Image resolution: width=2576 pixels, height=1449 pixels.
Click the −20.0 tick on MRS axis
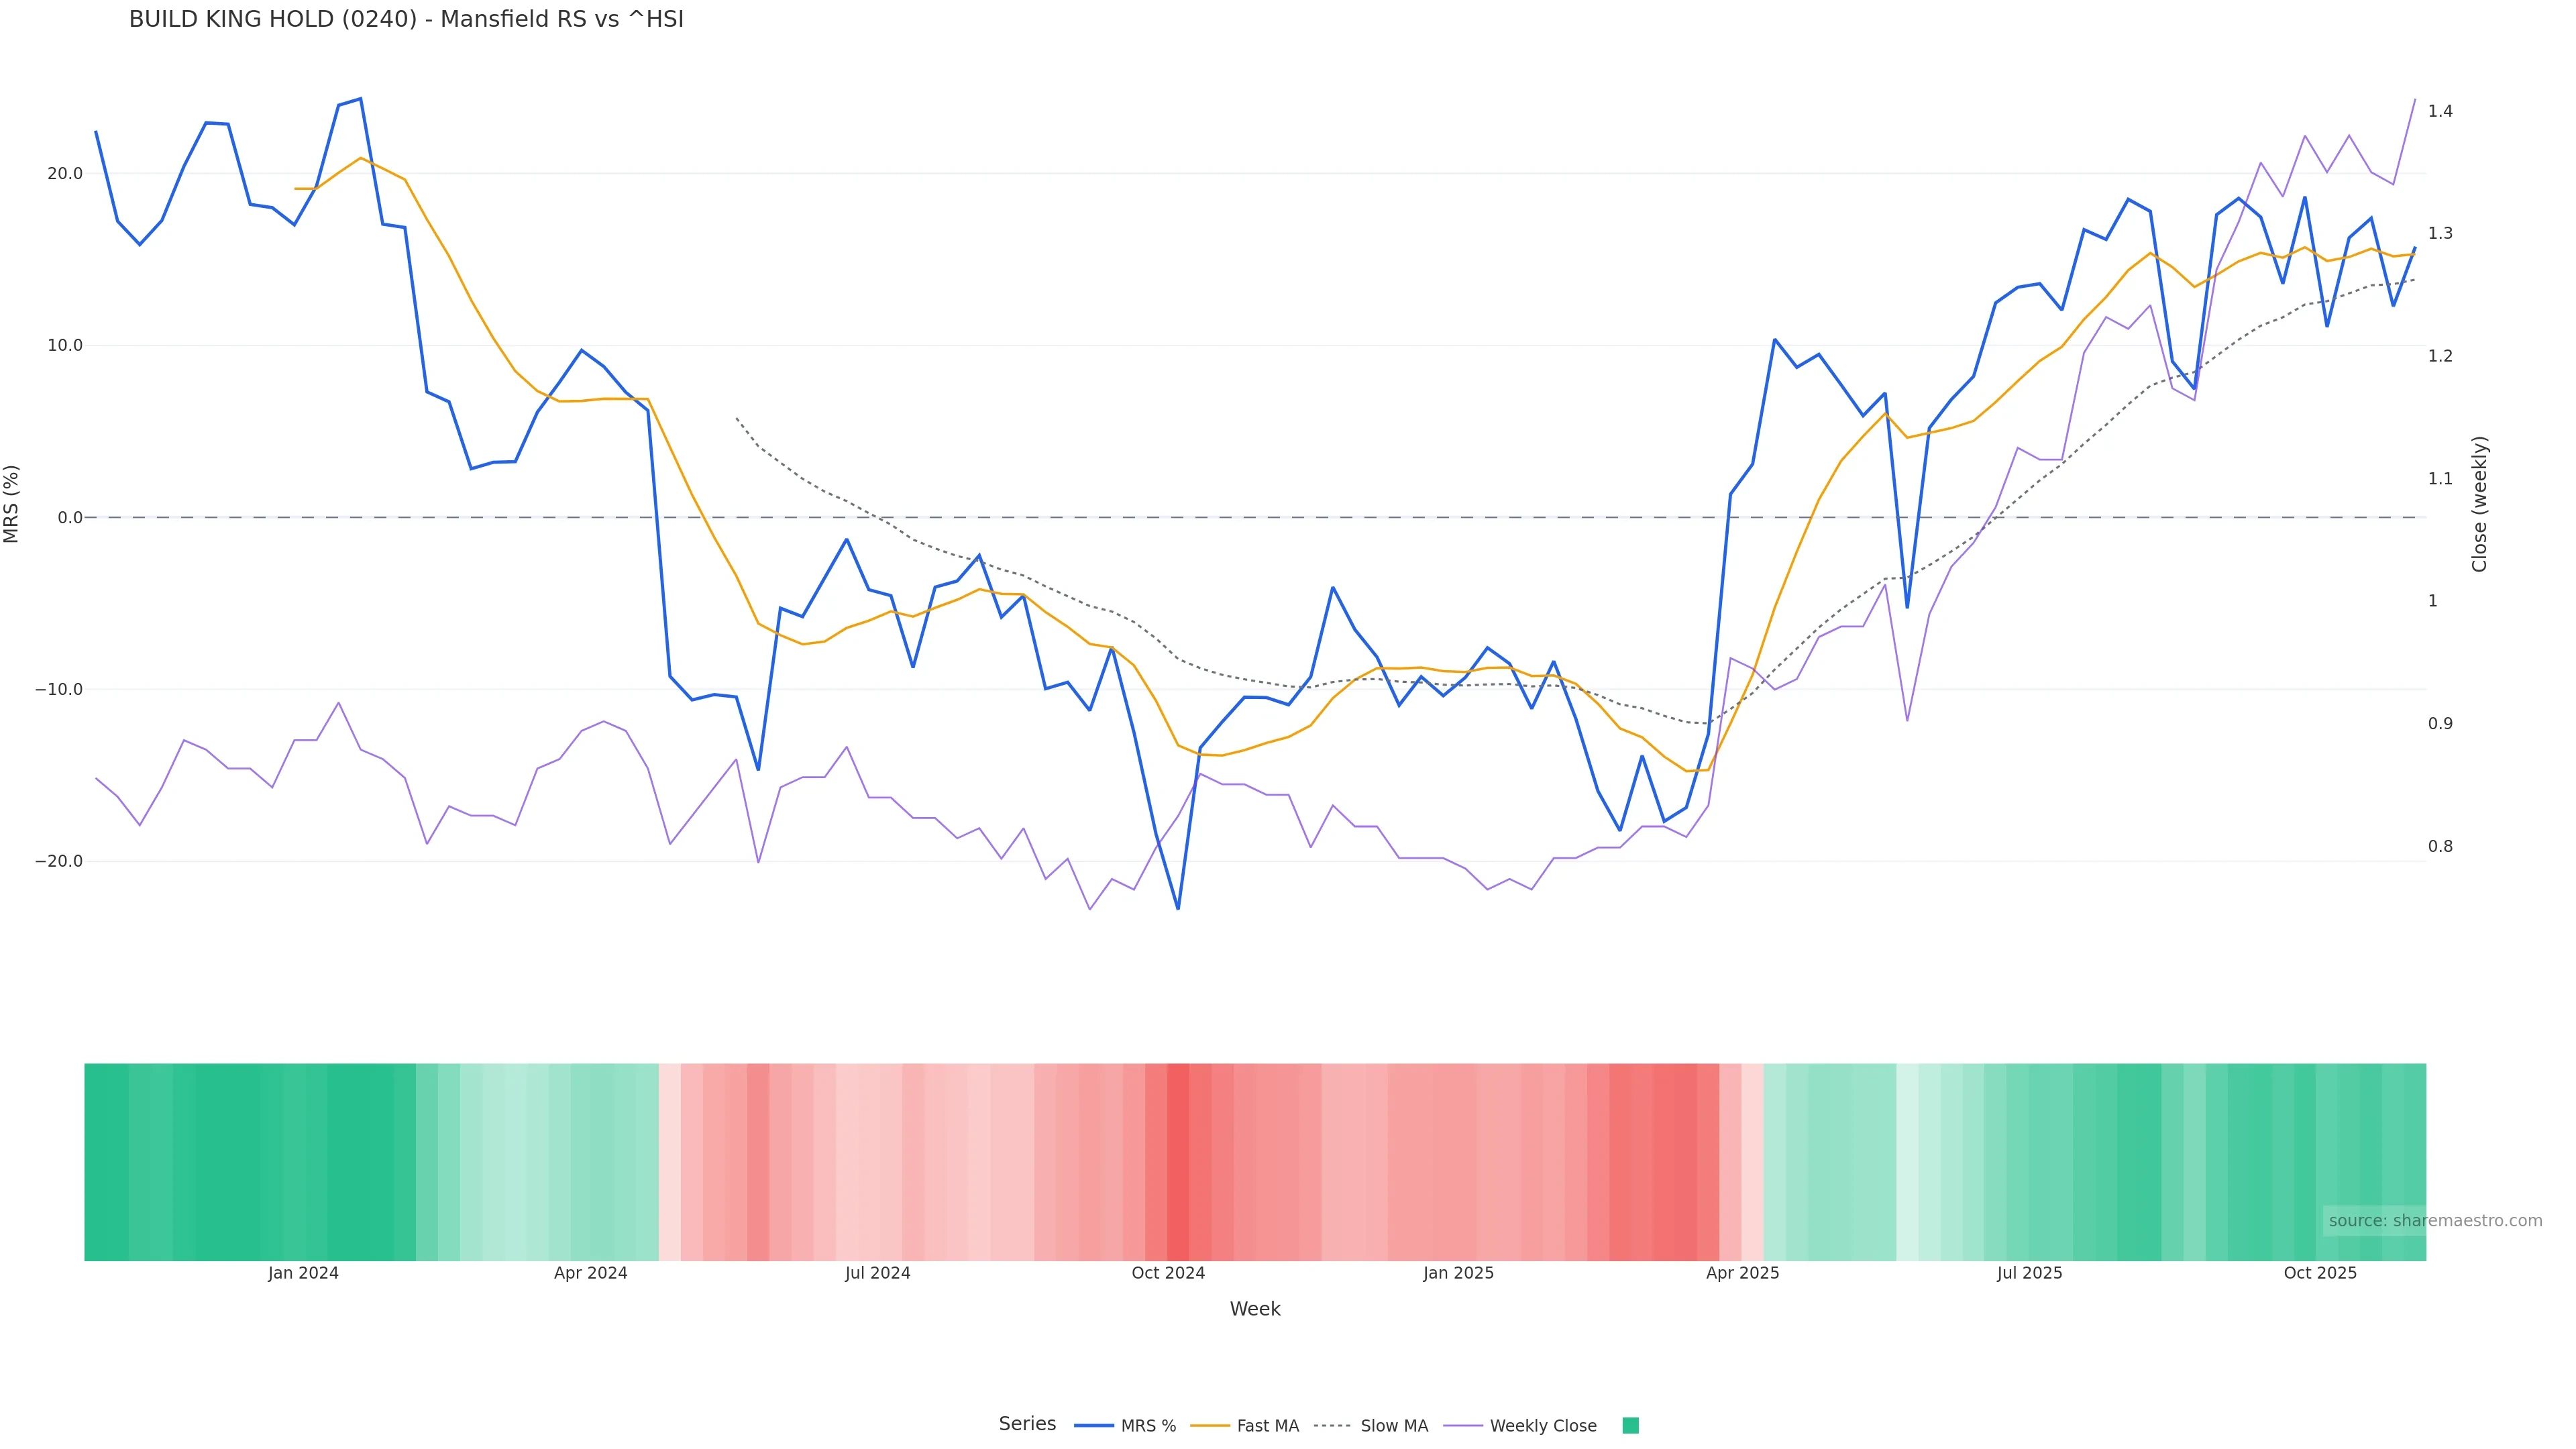pos(60,861)
